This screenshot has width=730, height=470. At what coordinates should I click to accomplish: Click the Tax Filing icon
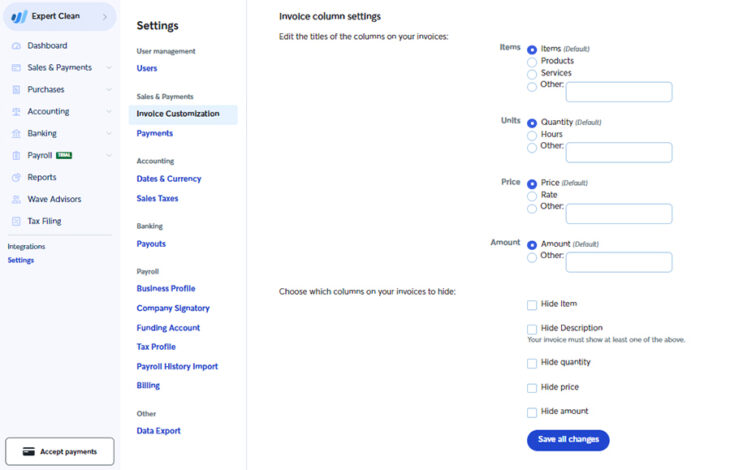tap(16, 222)
